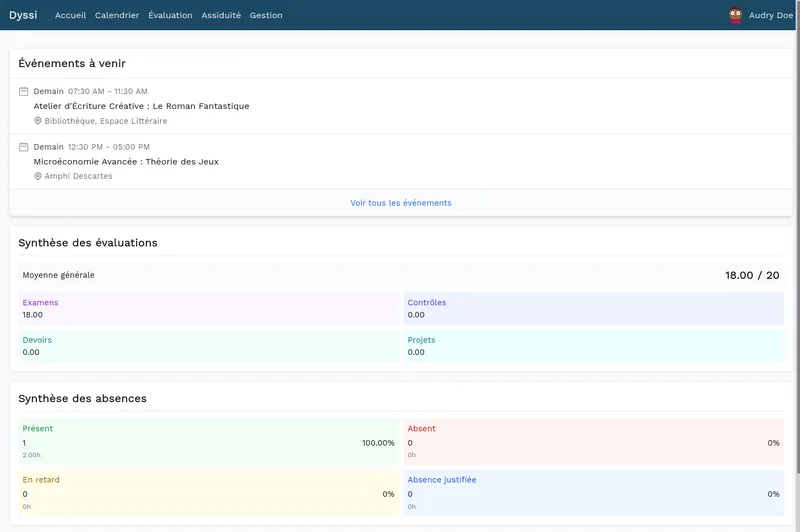The width and height of the screenshot is (800, 532).
Task: Click the Dyssi logo in the navbar
Action: click(23, 15)
